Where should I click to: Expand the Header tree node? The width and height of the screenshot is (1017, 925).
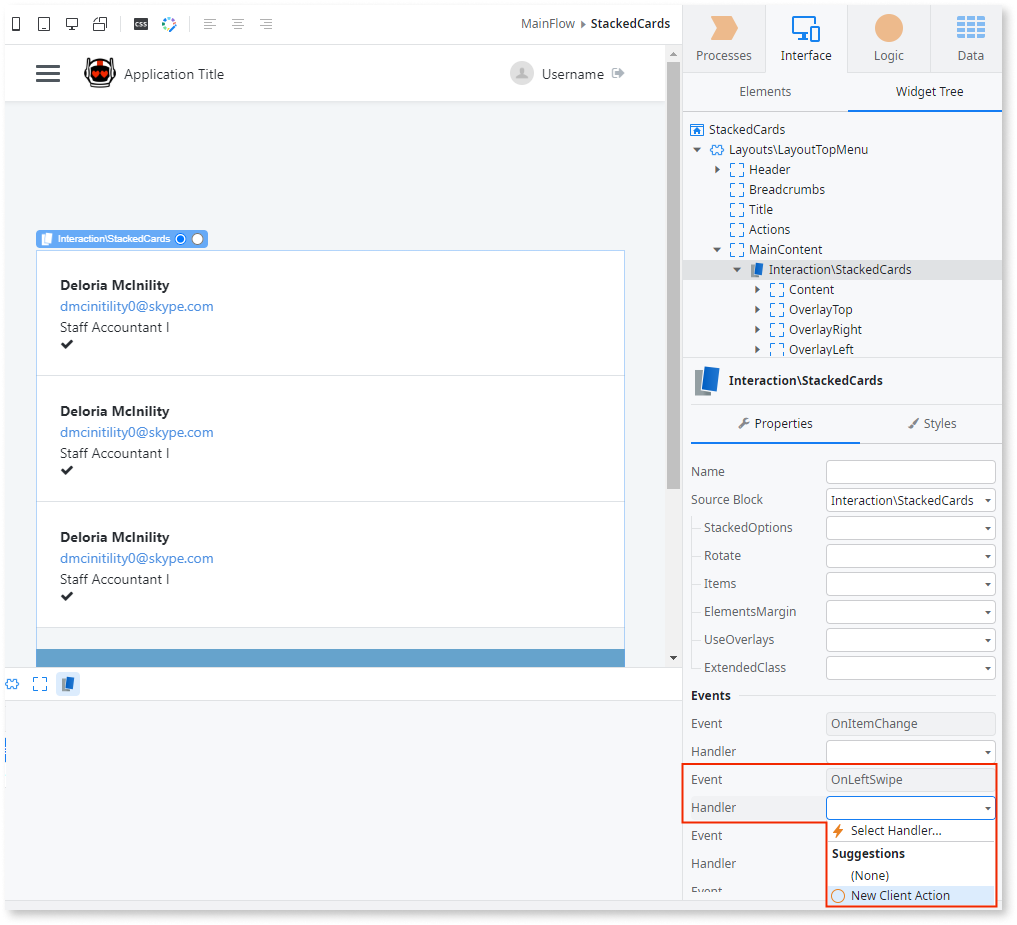(x=718, y=169)
